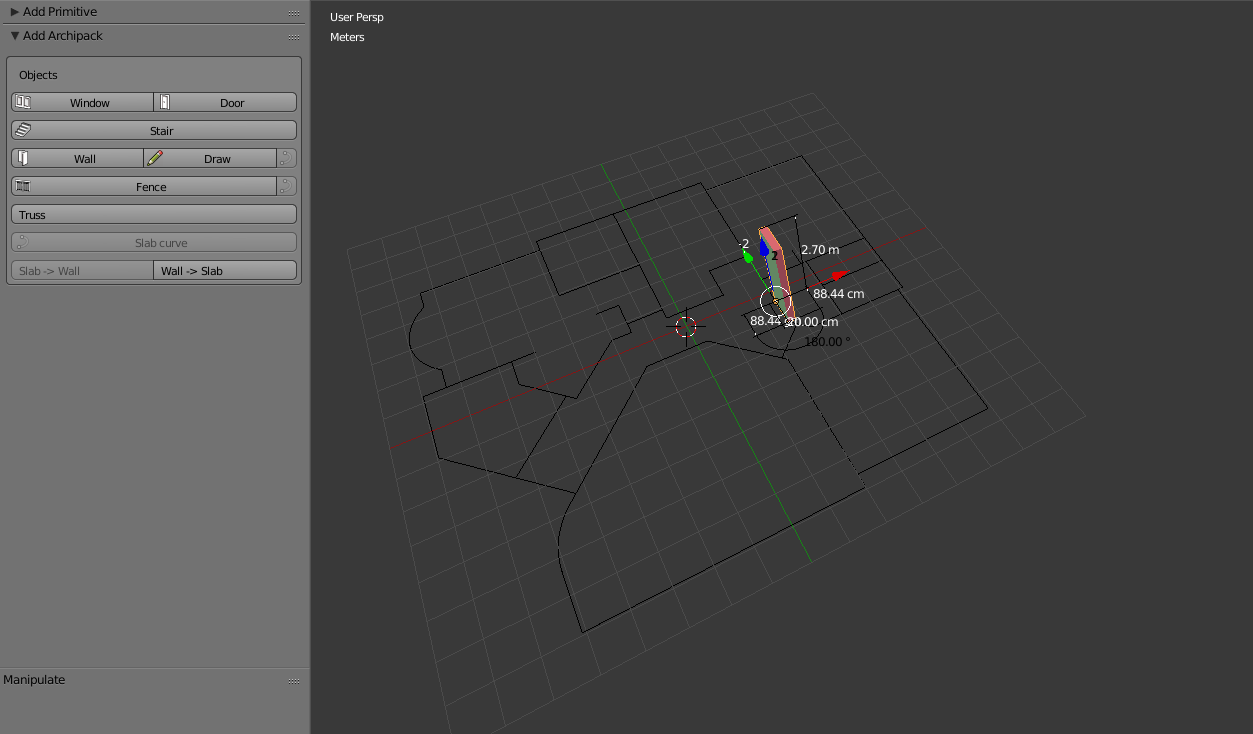Screen dimensions: 1253x734
Task: Click the 3D cursor in the viewport
Action: (x=685, y=326)
